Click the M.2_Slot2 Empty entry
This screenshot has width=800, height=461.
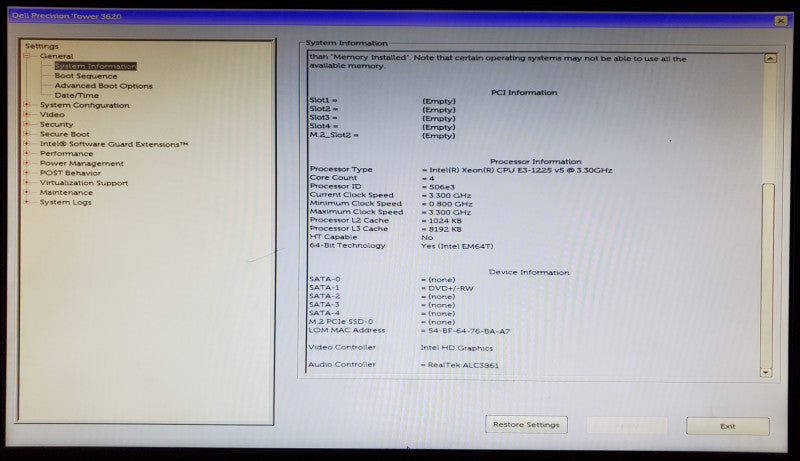click(x=439, y=136)
